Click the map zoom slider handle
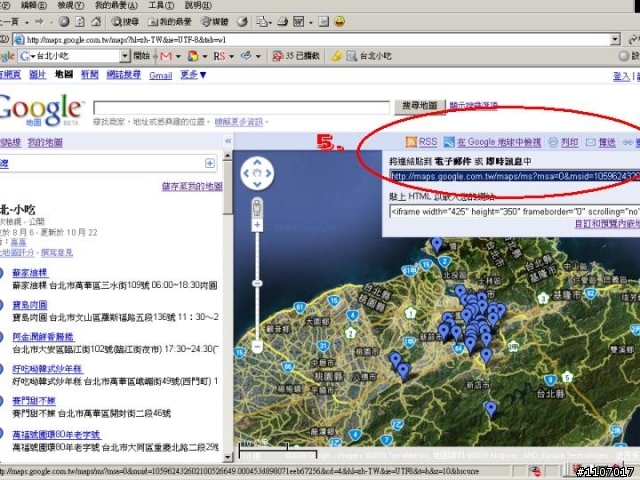Screen dimensions: 640x480 click(257, 283)
